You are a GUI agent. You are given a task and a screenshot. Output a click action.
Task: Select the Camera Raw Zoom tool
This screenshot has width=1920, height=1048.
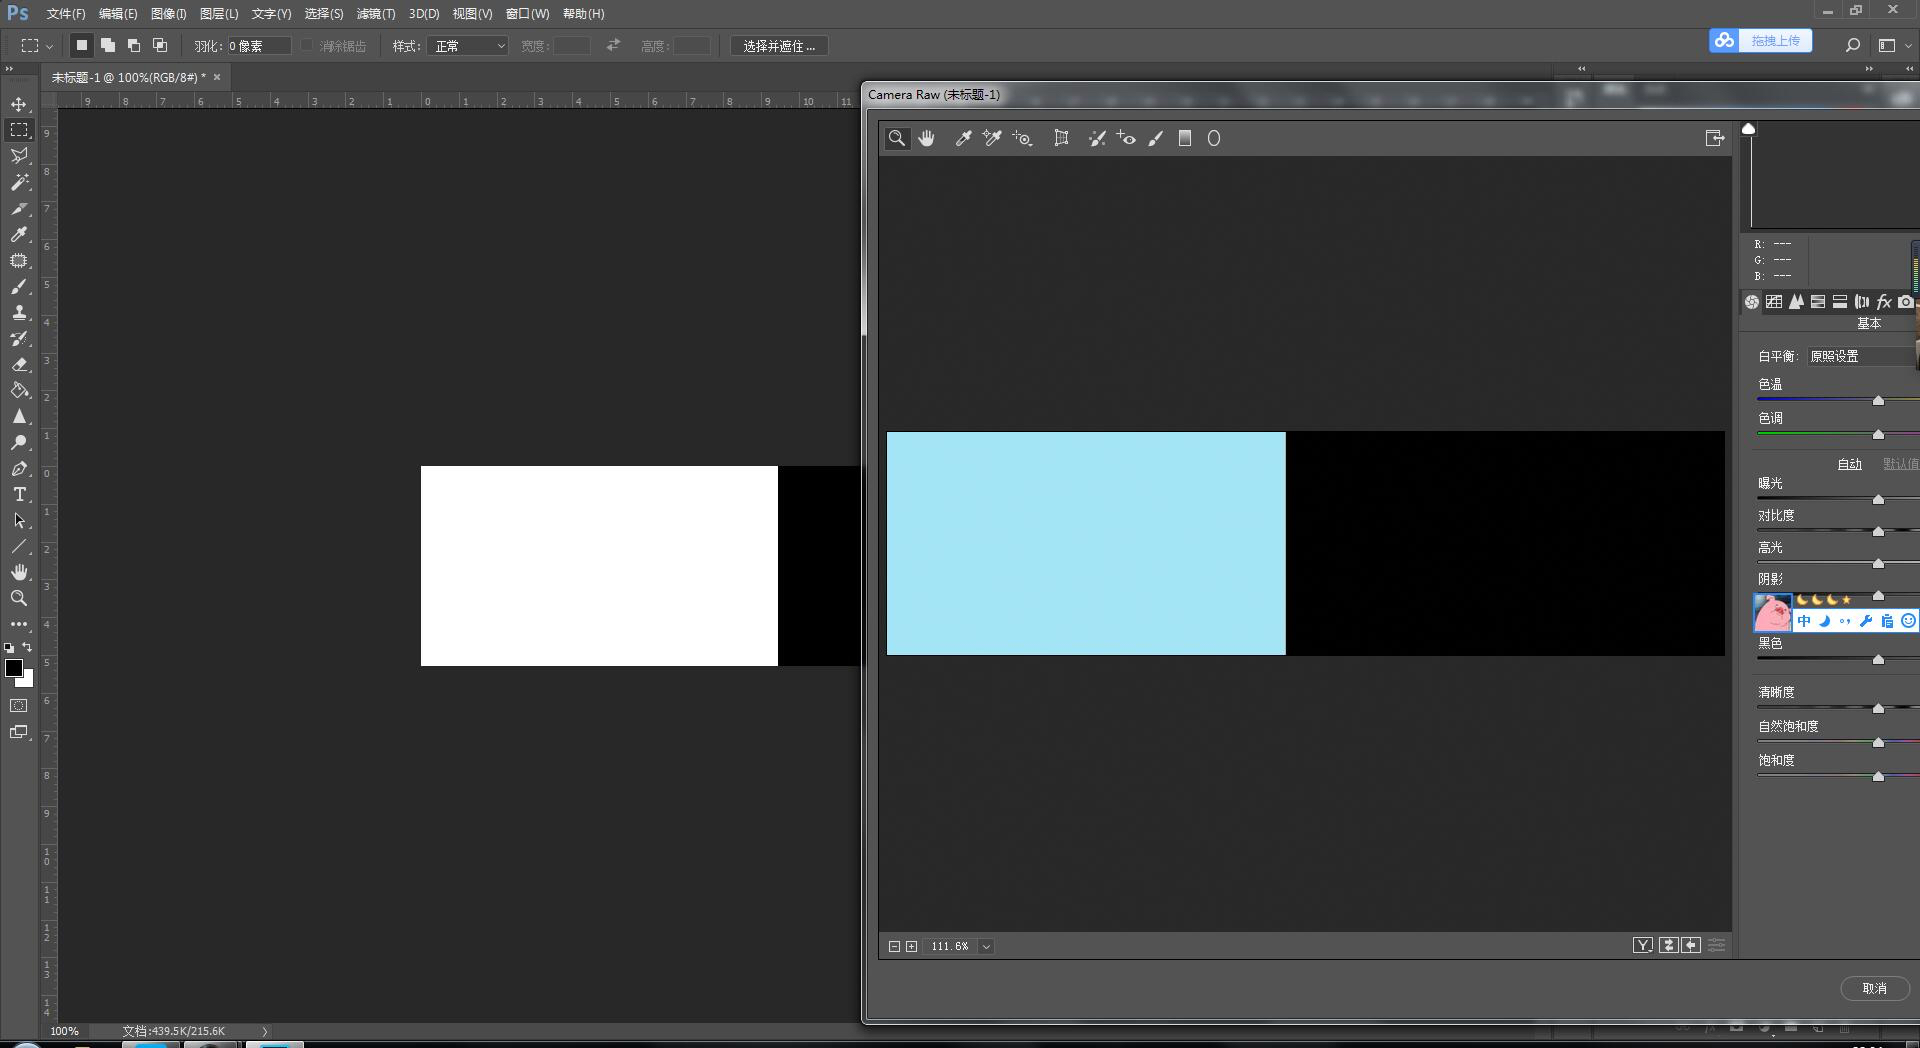897,139
